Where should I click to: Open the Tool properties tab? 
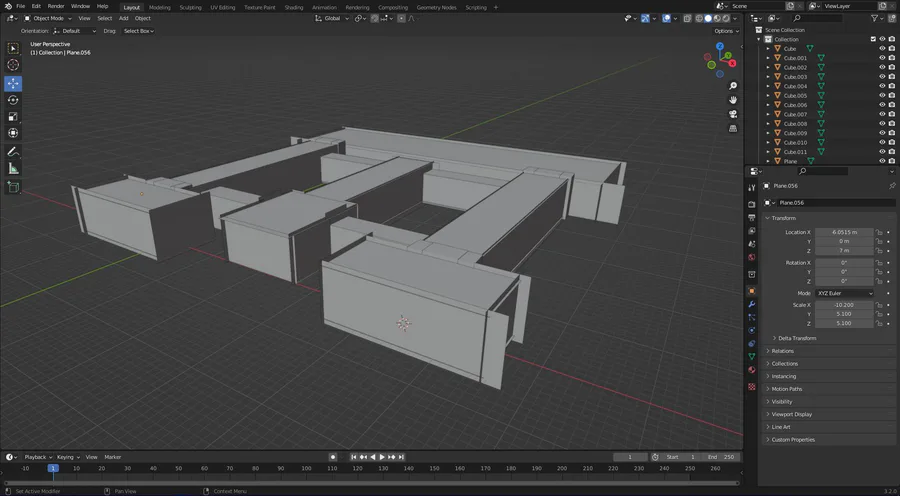point(751,187)
